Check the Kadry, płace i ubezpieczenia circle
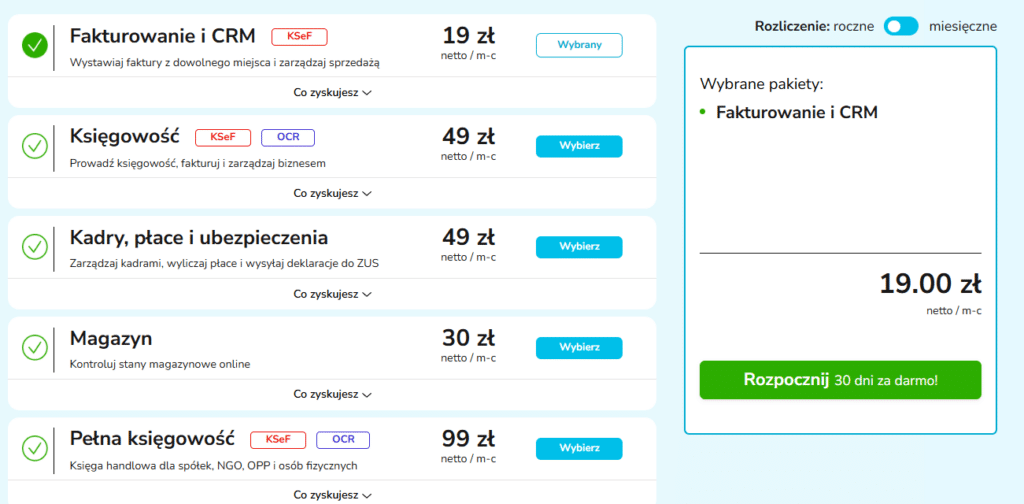The height and width of the screenshot is (504, 1024). point(35,246)
